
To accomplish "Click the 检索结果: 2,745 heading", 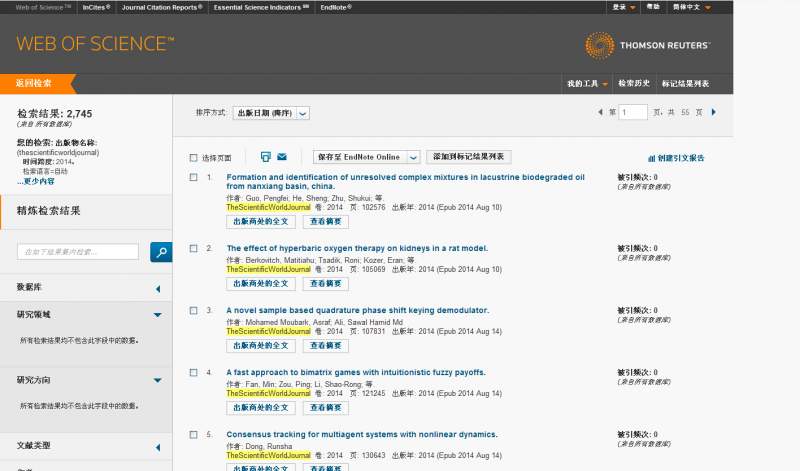I will coord(55,114).
